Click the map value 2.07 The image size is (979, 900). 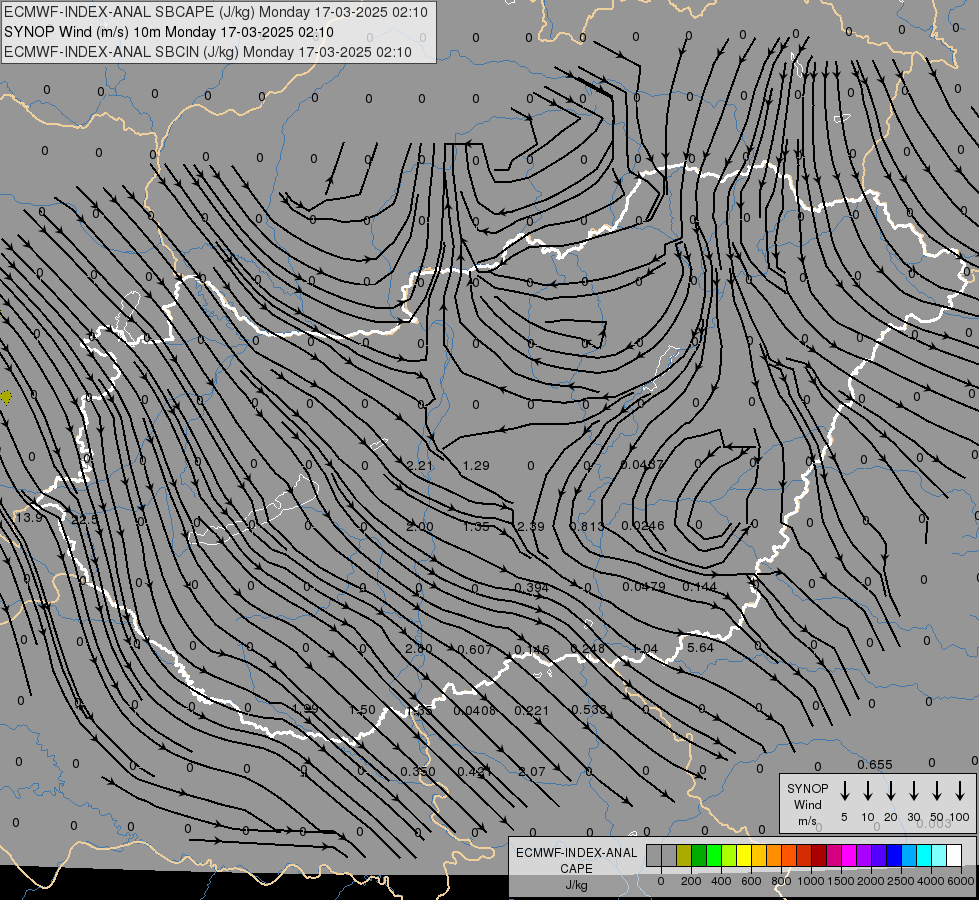pos(532,772)
